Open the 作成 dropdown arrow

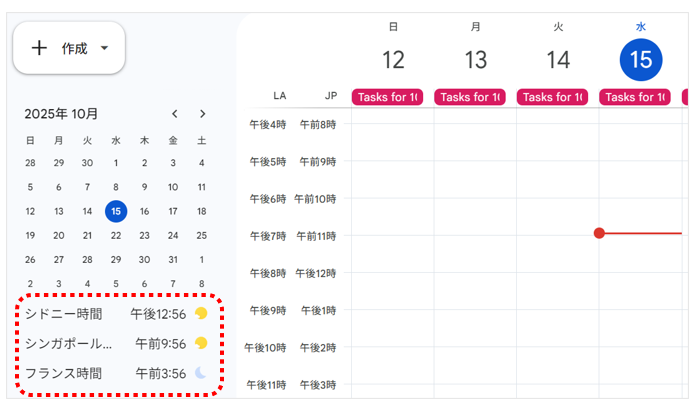point(105,48)
